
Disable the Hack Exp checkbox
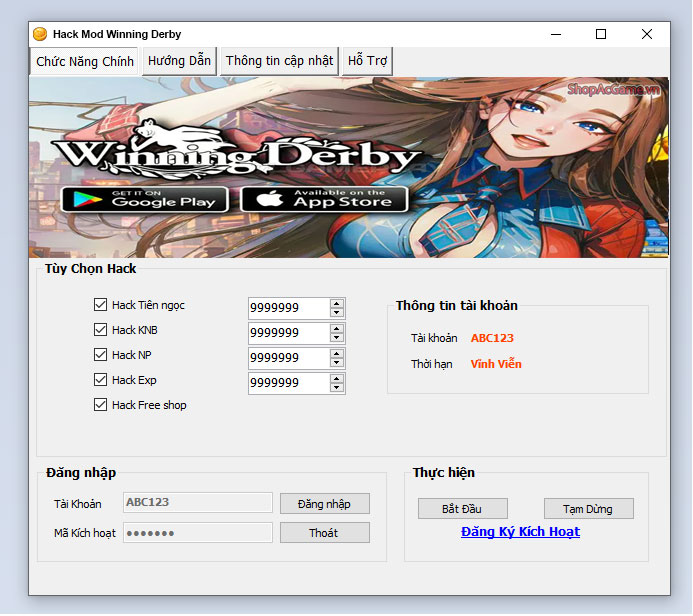100,380
